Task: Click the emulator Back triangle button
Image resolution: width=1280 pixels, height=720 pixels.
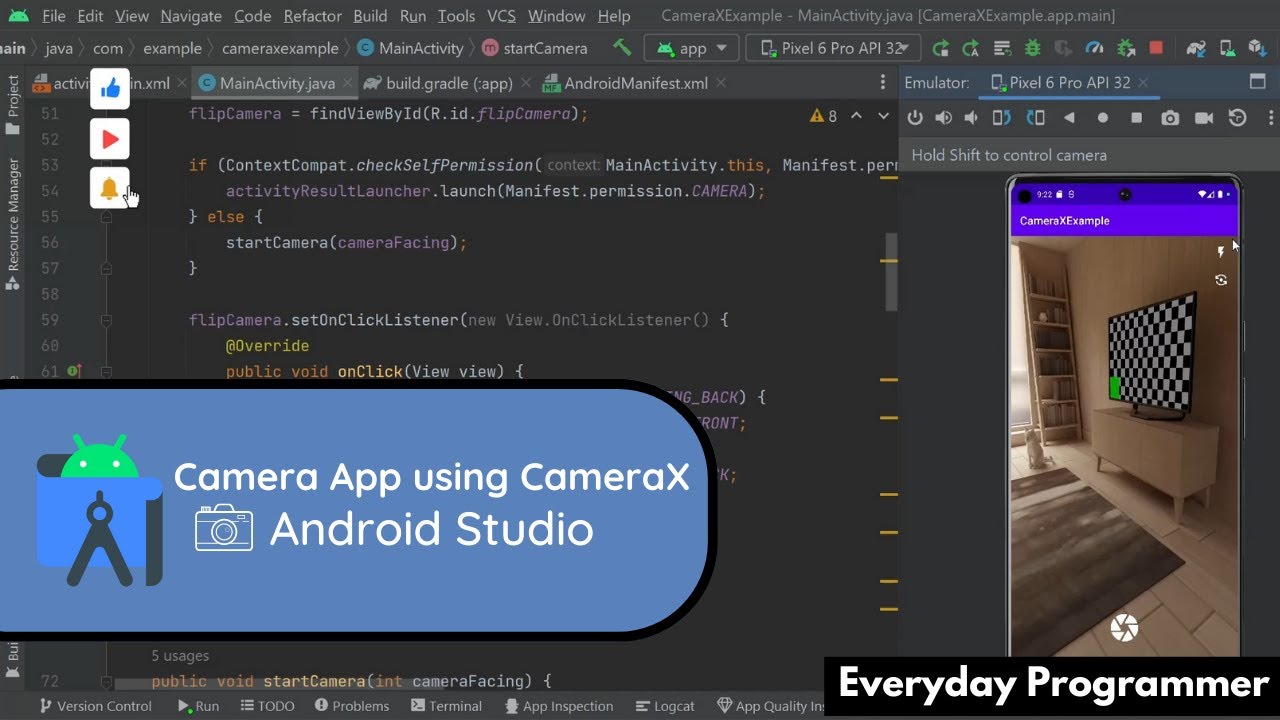Action: click(1069, 118)
